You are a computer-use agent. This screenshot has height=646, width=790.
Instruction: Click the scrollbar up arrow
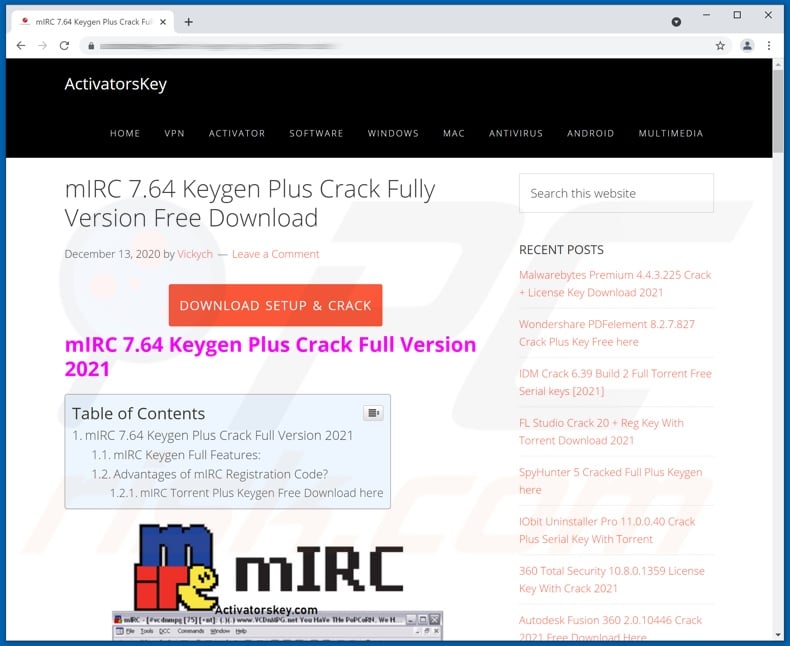pos(778,64)
